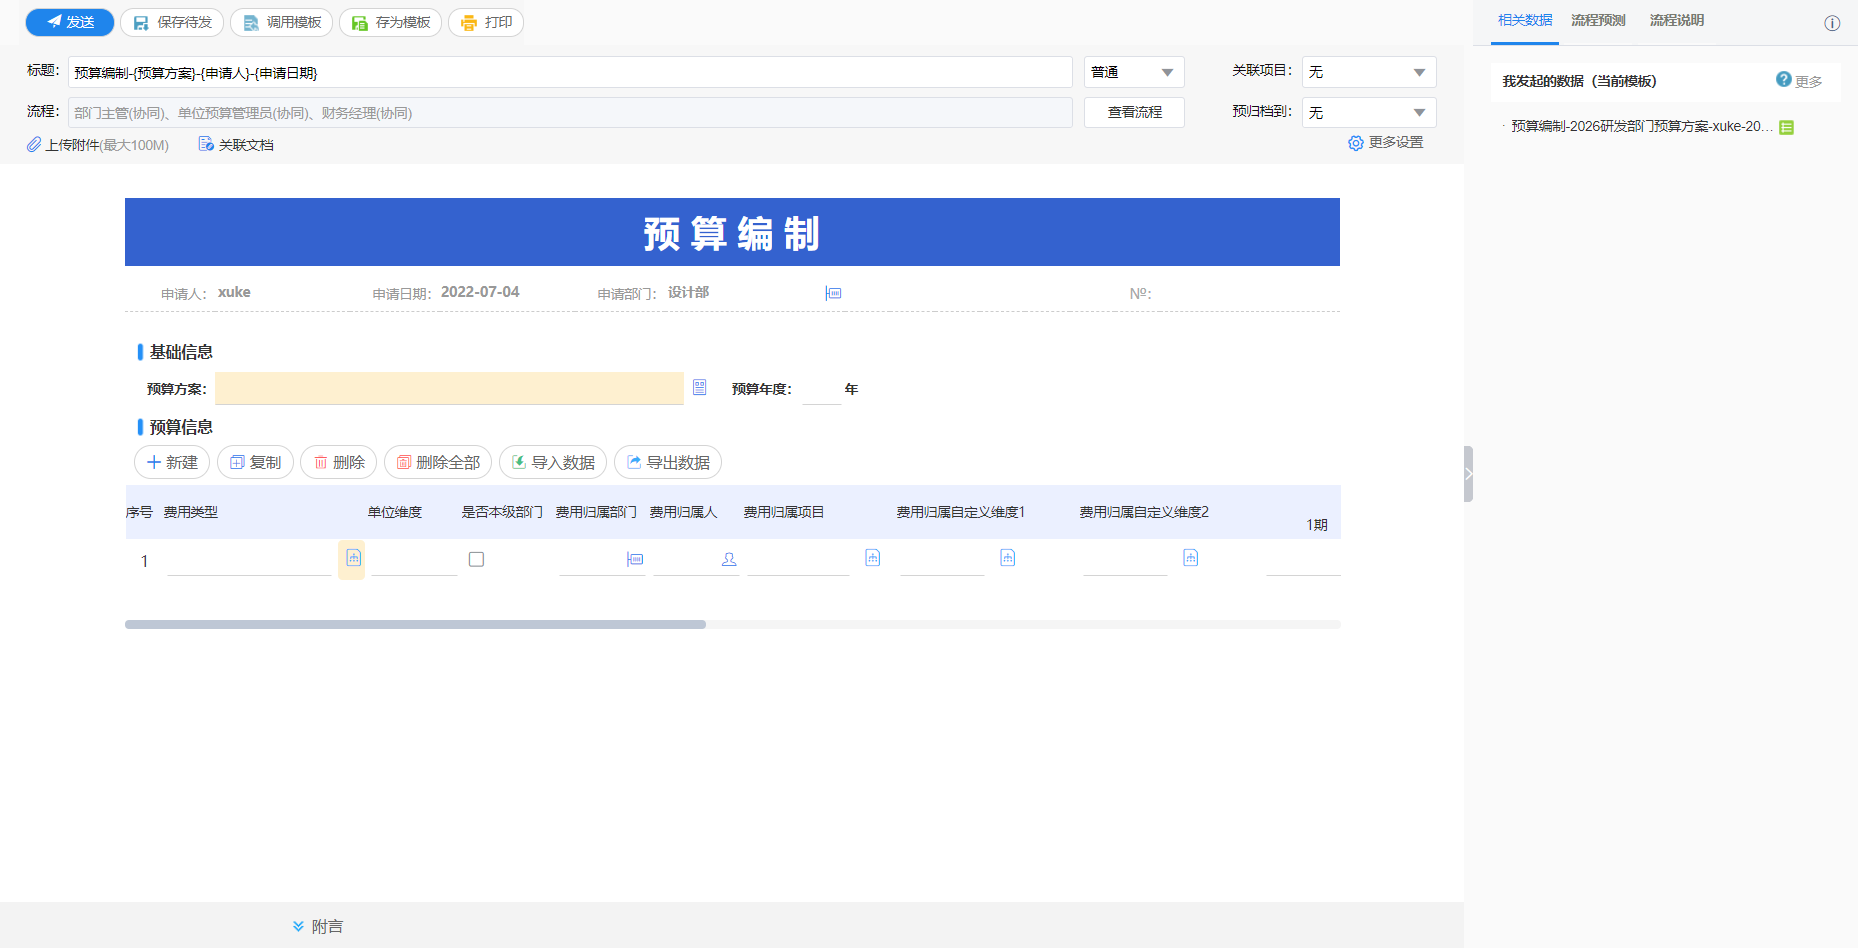Click the 发送 send button

pos(70,22)
